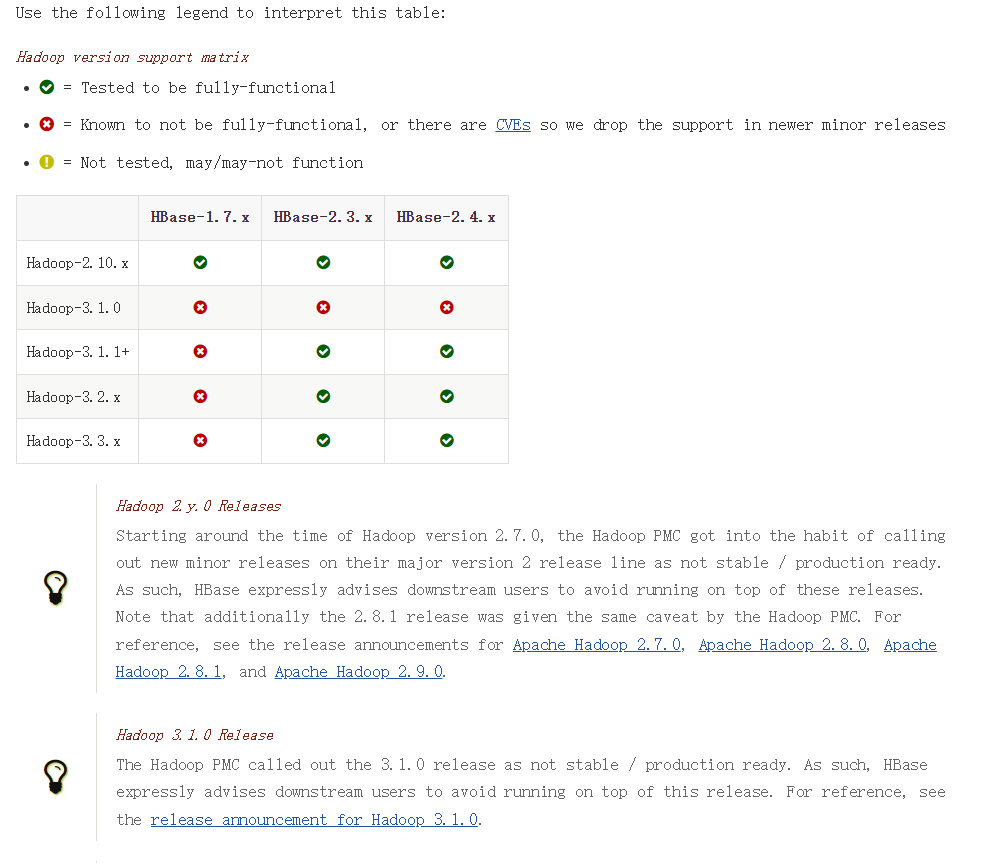Click Hadoop-3.1.0 cross under HBase-2.4.x
Image resolution: width=1000 pixels, height=863 pixels.
pyautogui.click(x=447, y=307)
